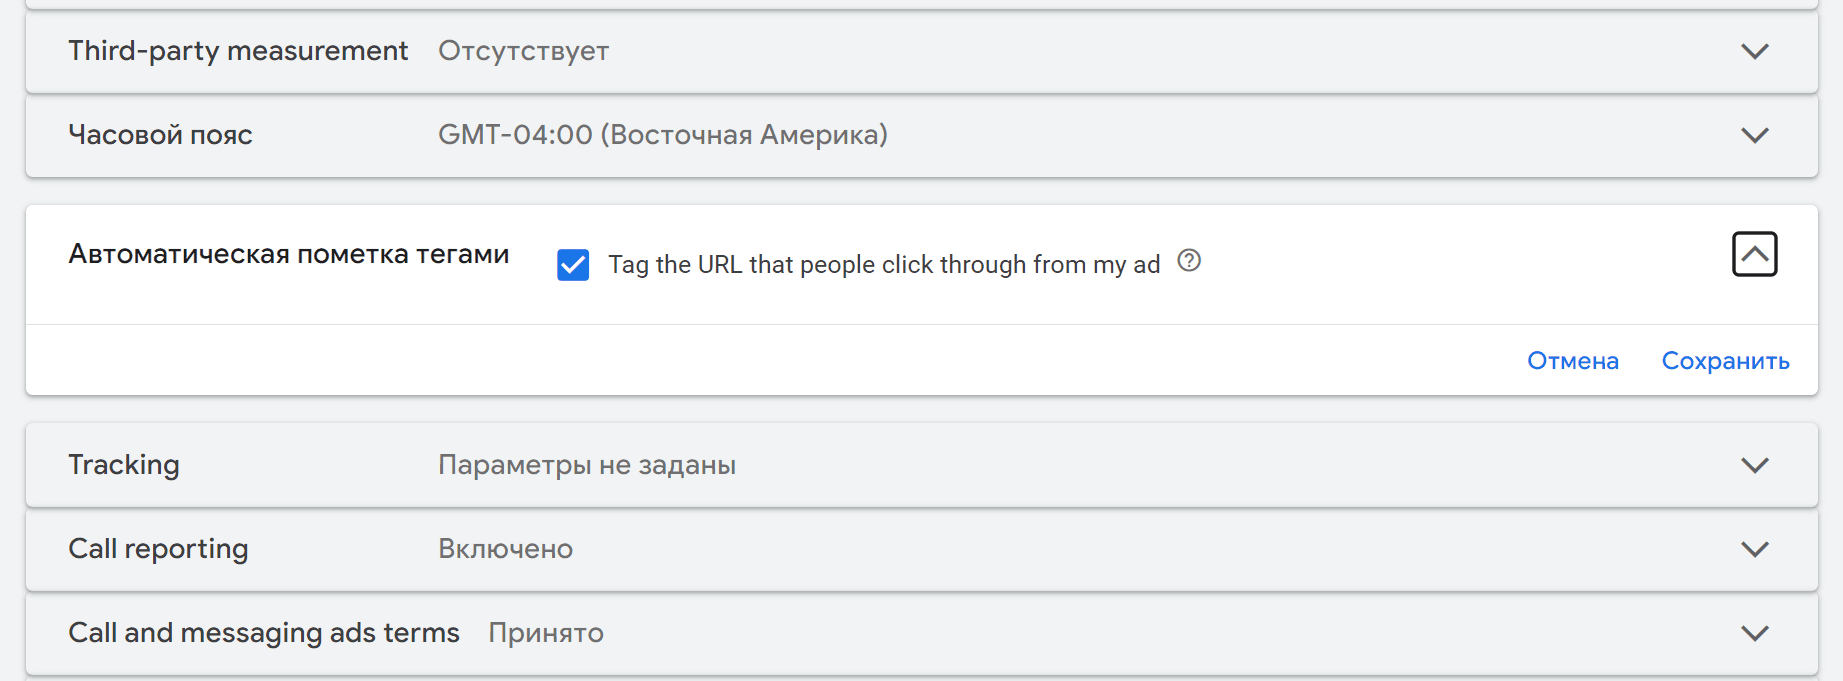Expand the Third-party measurement chevron
This screenshot has width=1843, height=681.
point(1754,51)
